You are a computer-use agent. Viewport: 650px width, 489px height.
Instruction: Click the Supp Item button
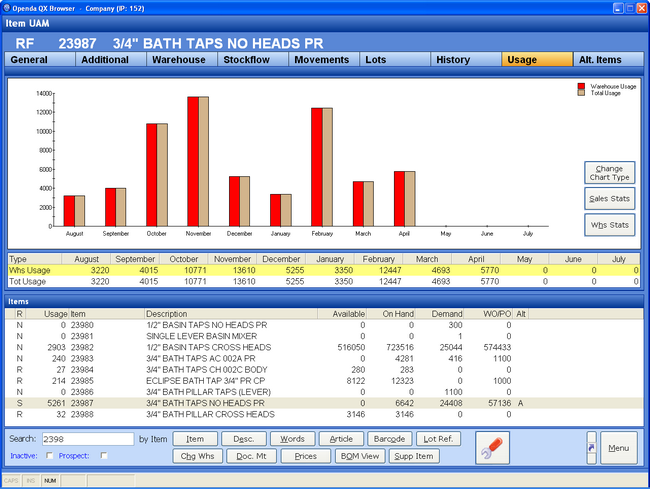[x=414, y=456]
